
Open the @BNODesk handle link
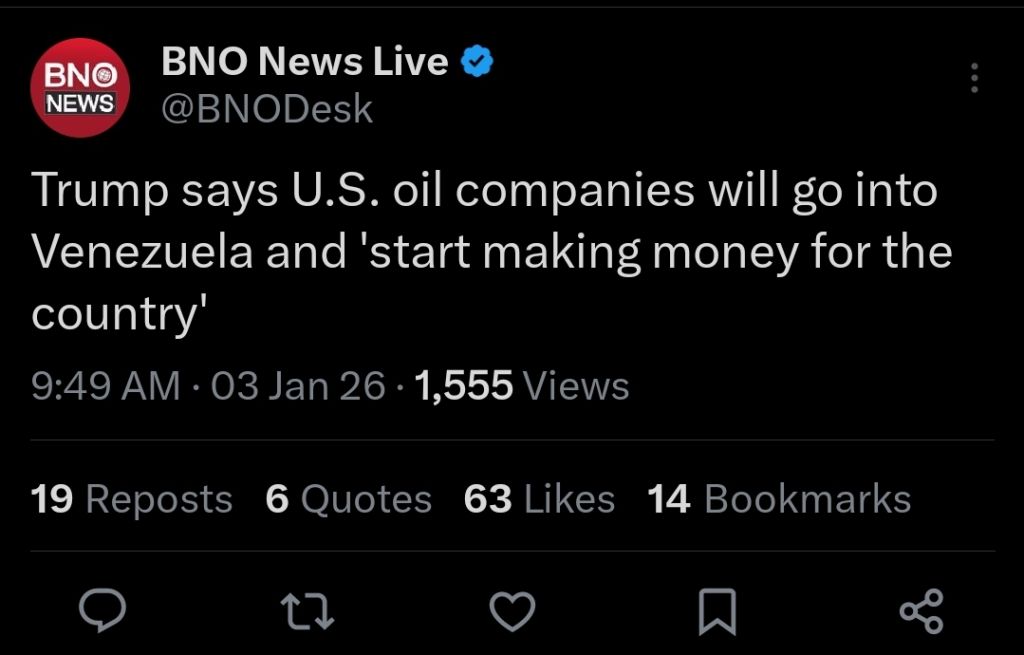point(267,108)
